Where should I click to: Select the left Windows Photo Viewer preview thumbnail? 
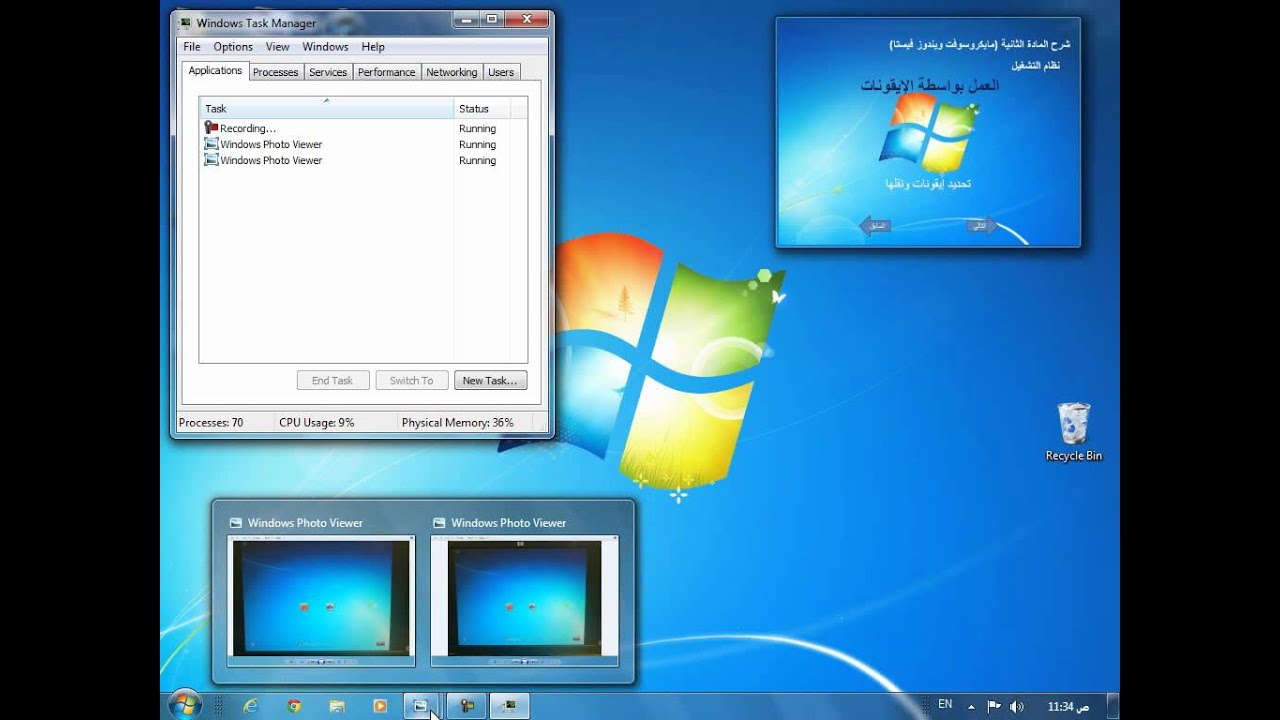tap(321, 600)
